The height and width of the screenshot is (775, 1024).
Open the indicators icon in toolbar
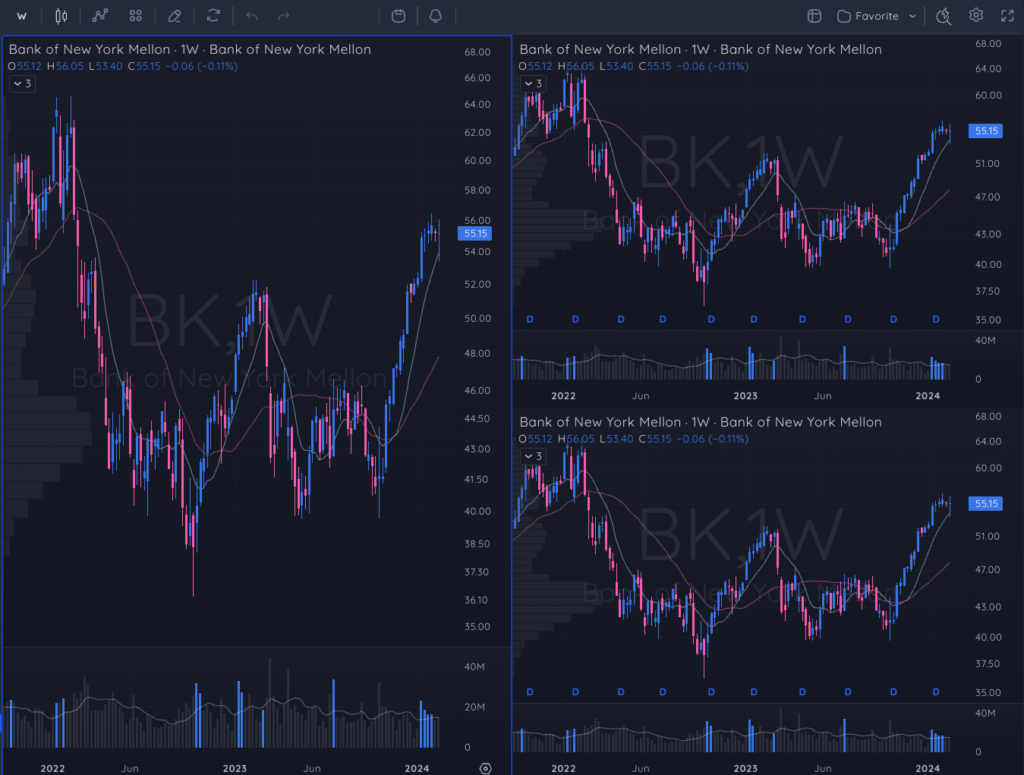(100, 16)
